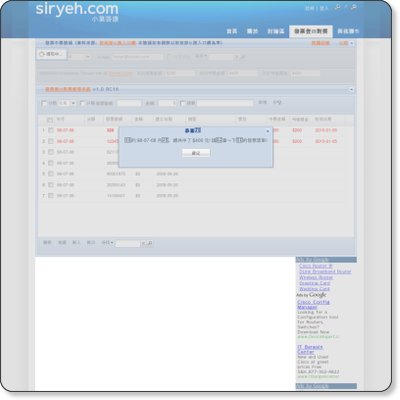
Task: Toggle the select-all checkbox in the table header
Action: pyautogui.click(x=50, y=119)
